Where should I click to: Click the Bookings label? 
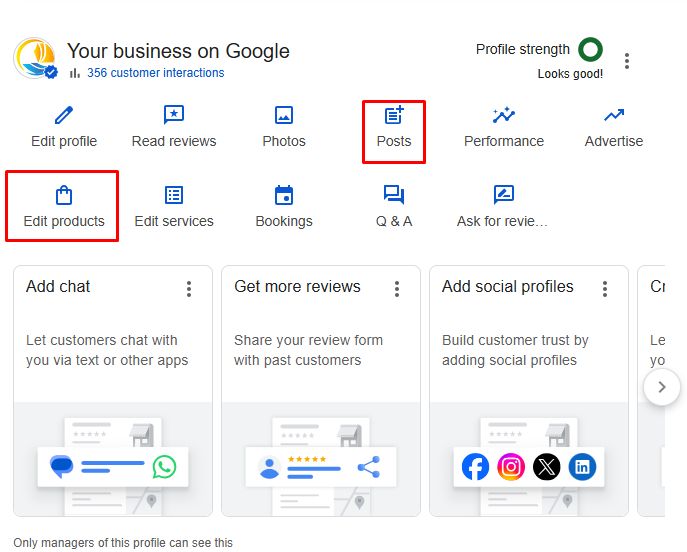click(x=284, y=221)
